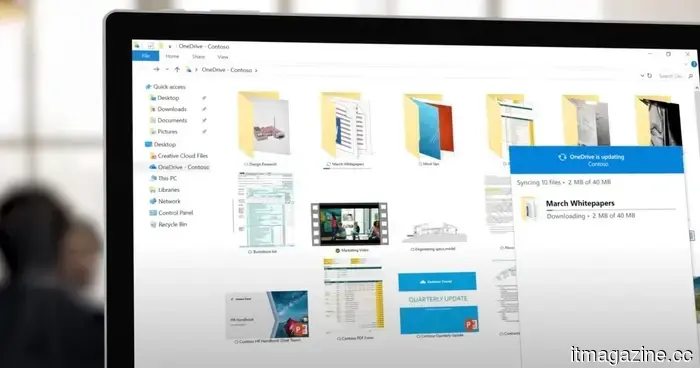700x368 pixels.
Task: Go up one folder level
Action: tap(177, 70)
